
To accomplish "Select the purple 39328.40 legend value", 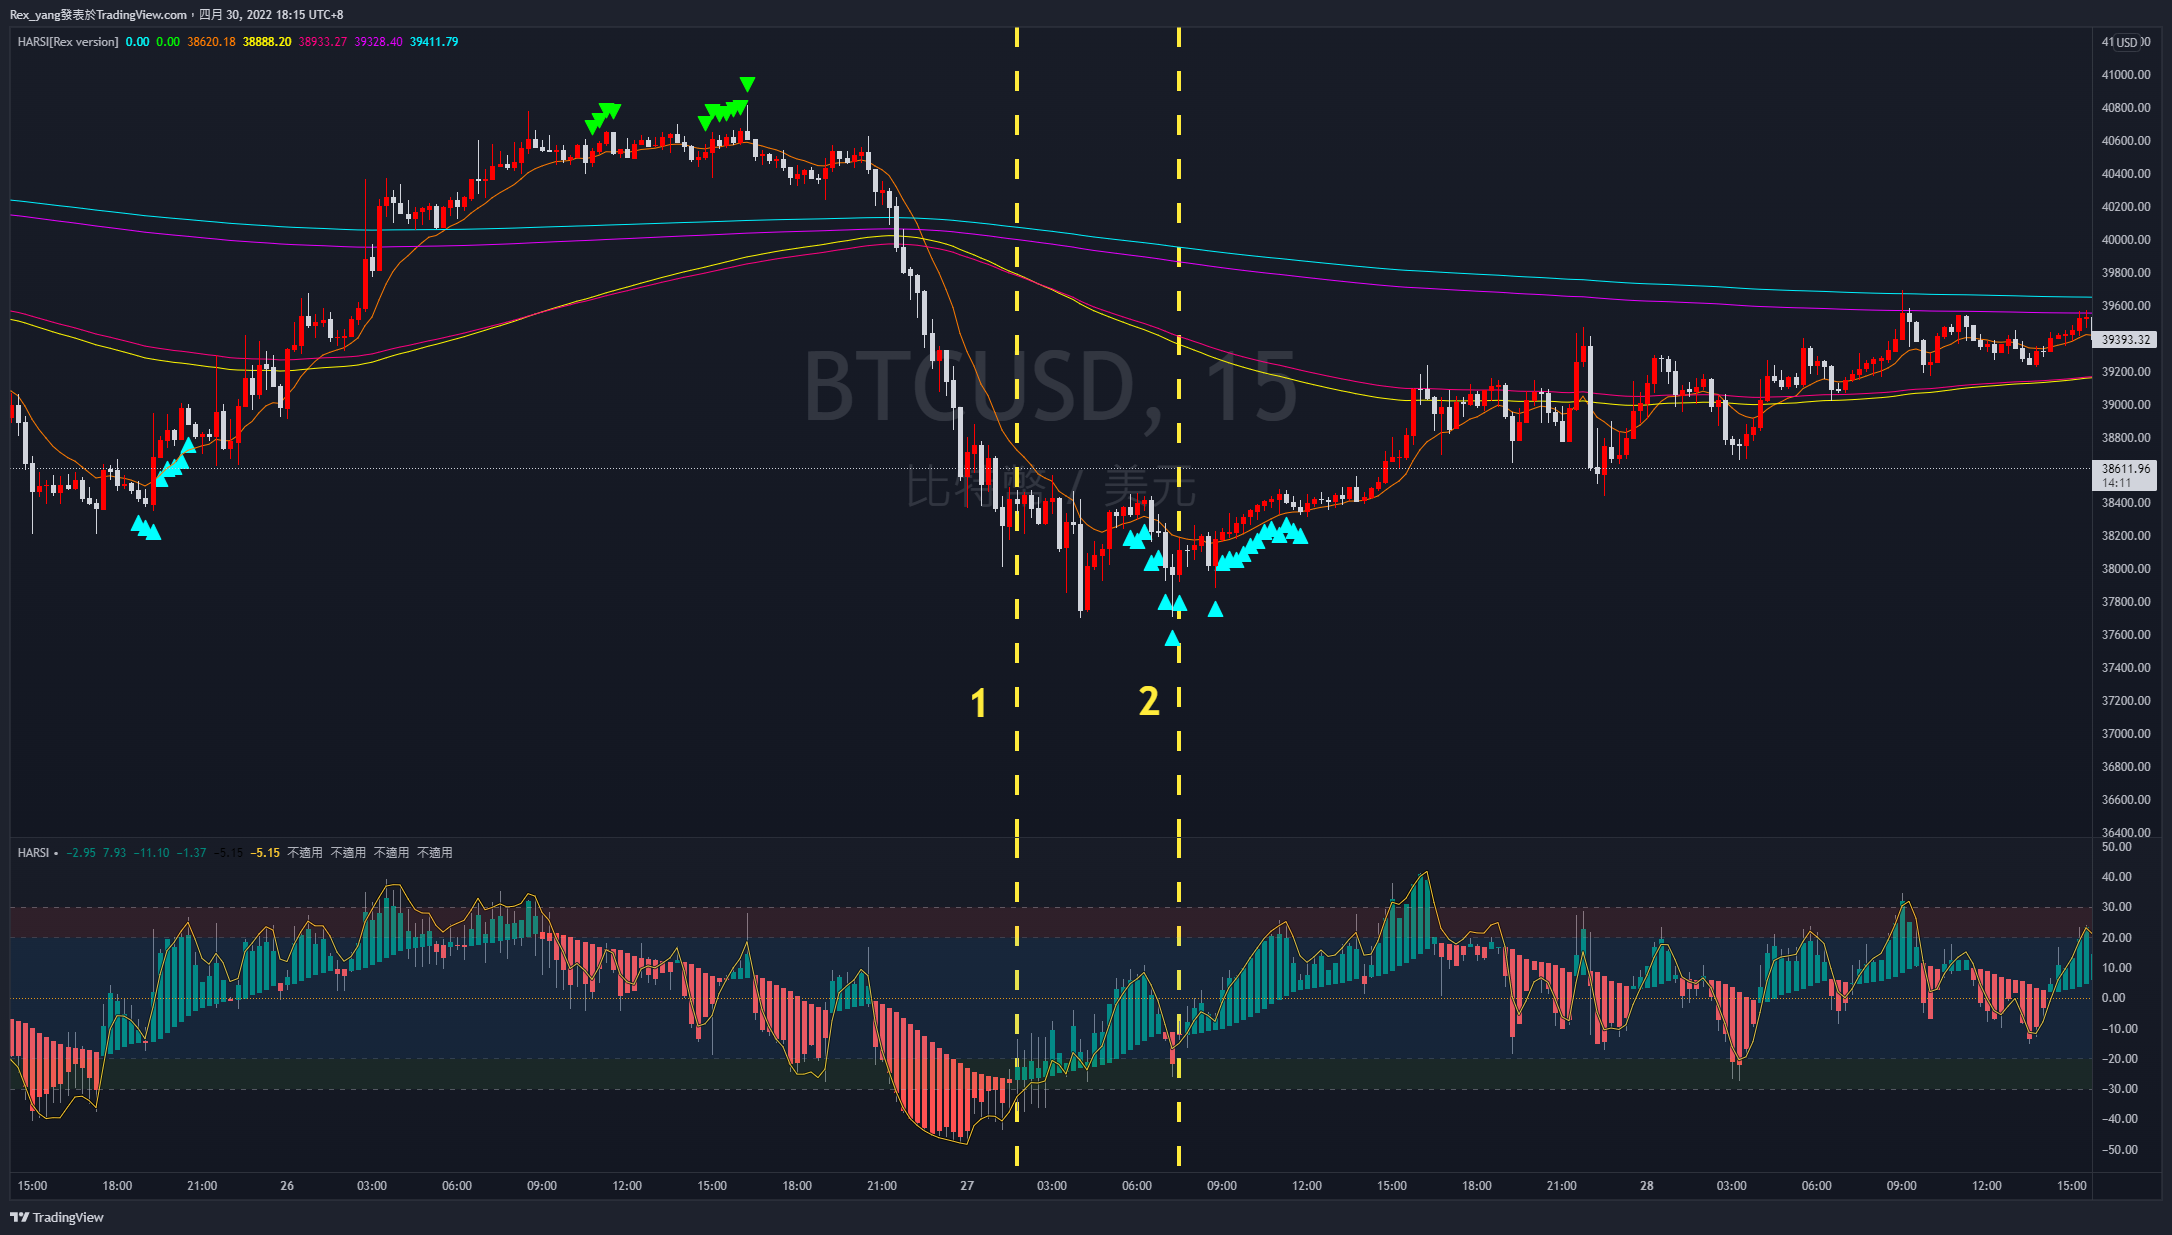I will click(379, 42).
